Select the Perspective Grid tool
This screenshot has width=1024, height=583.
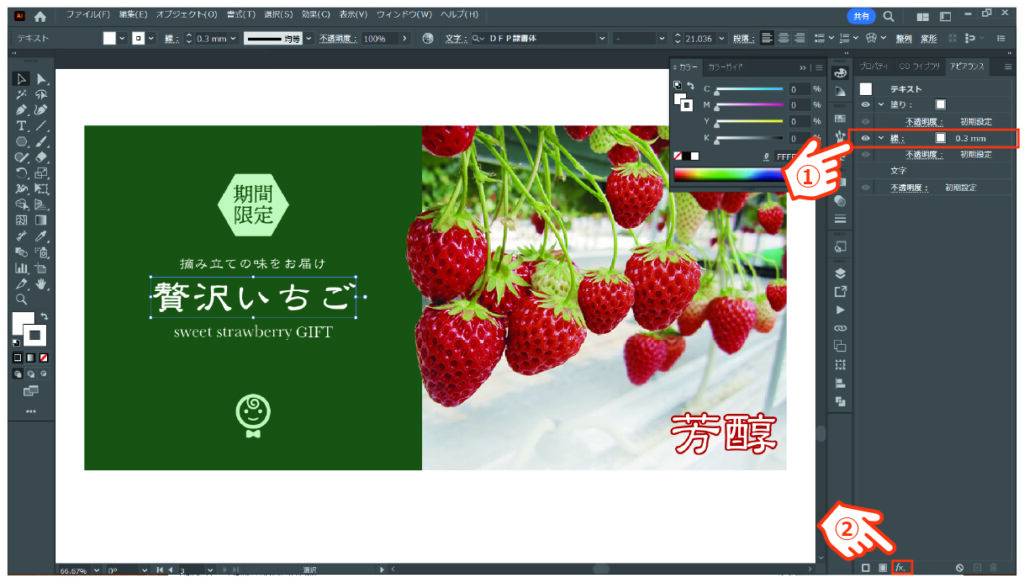pos(41,204)
